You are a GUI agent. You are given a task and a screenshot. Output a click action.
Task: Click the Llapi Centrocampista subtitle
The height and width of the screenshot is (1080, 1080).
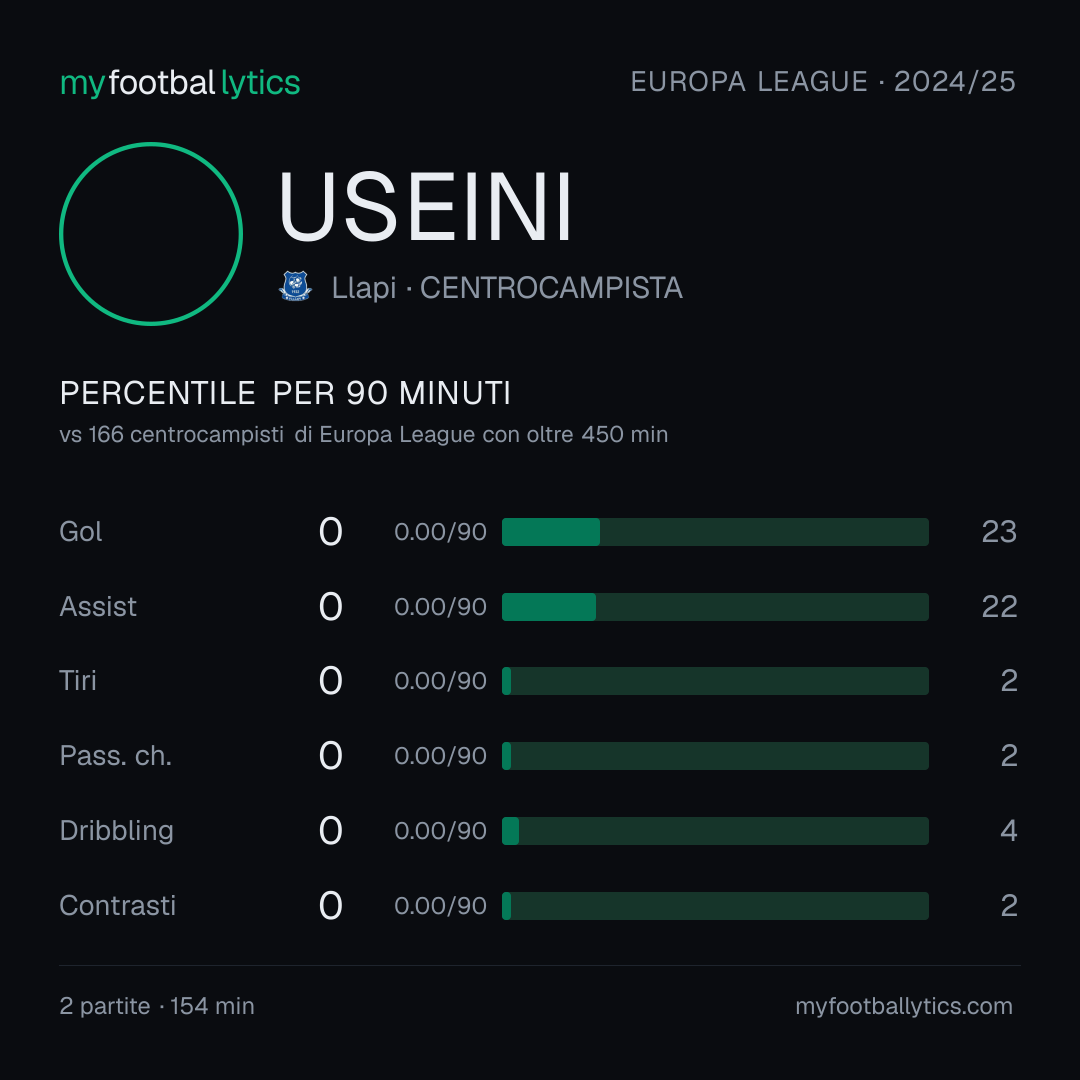tap(507, 288)
